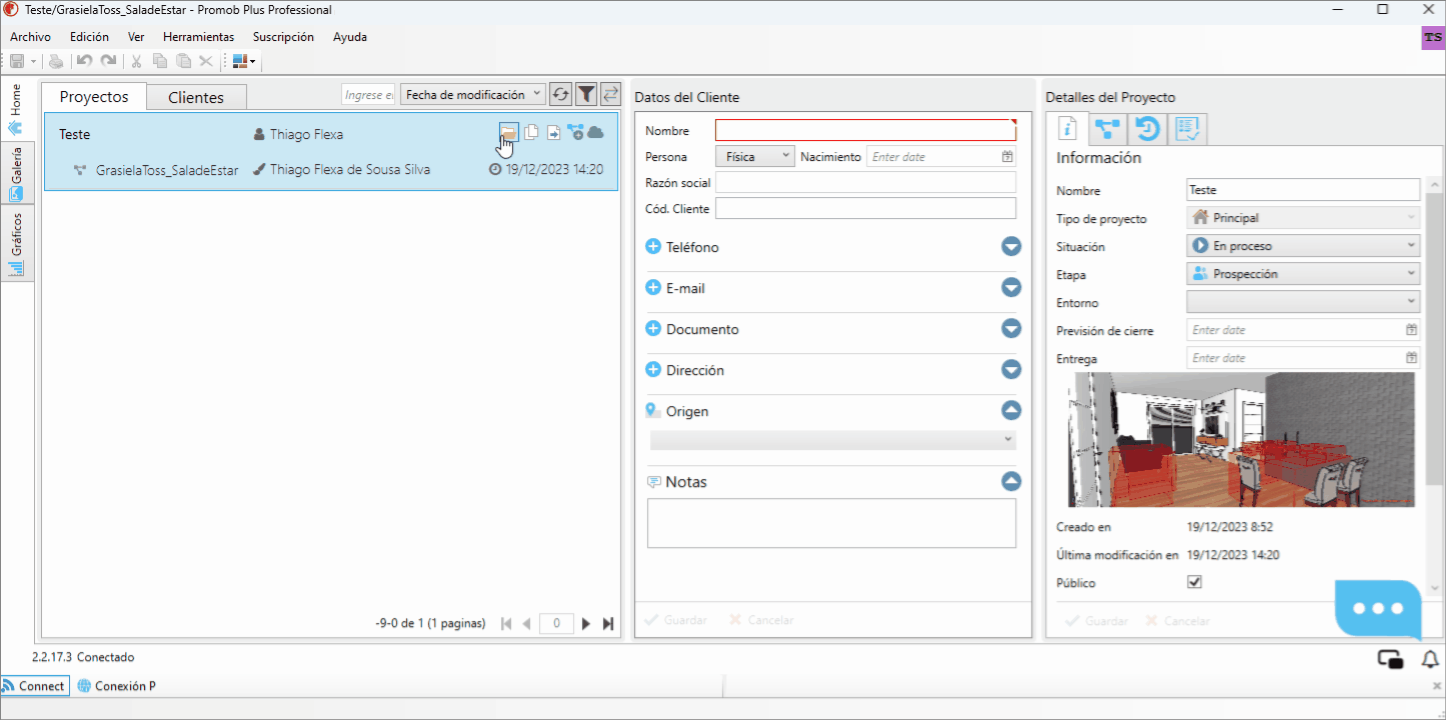Click the Connect button in status bar
The image size is (1446, 720).
point(34,686)
